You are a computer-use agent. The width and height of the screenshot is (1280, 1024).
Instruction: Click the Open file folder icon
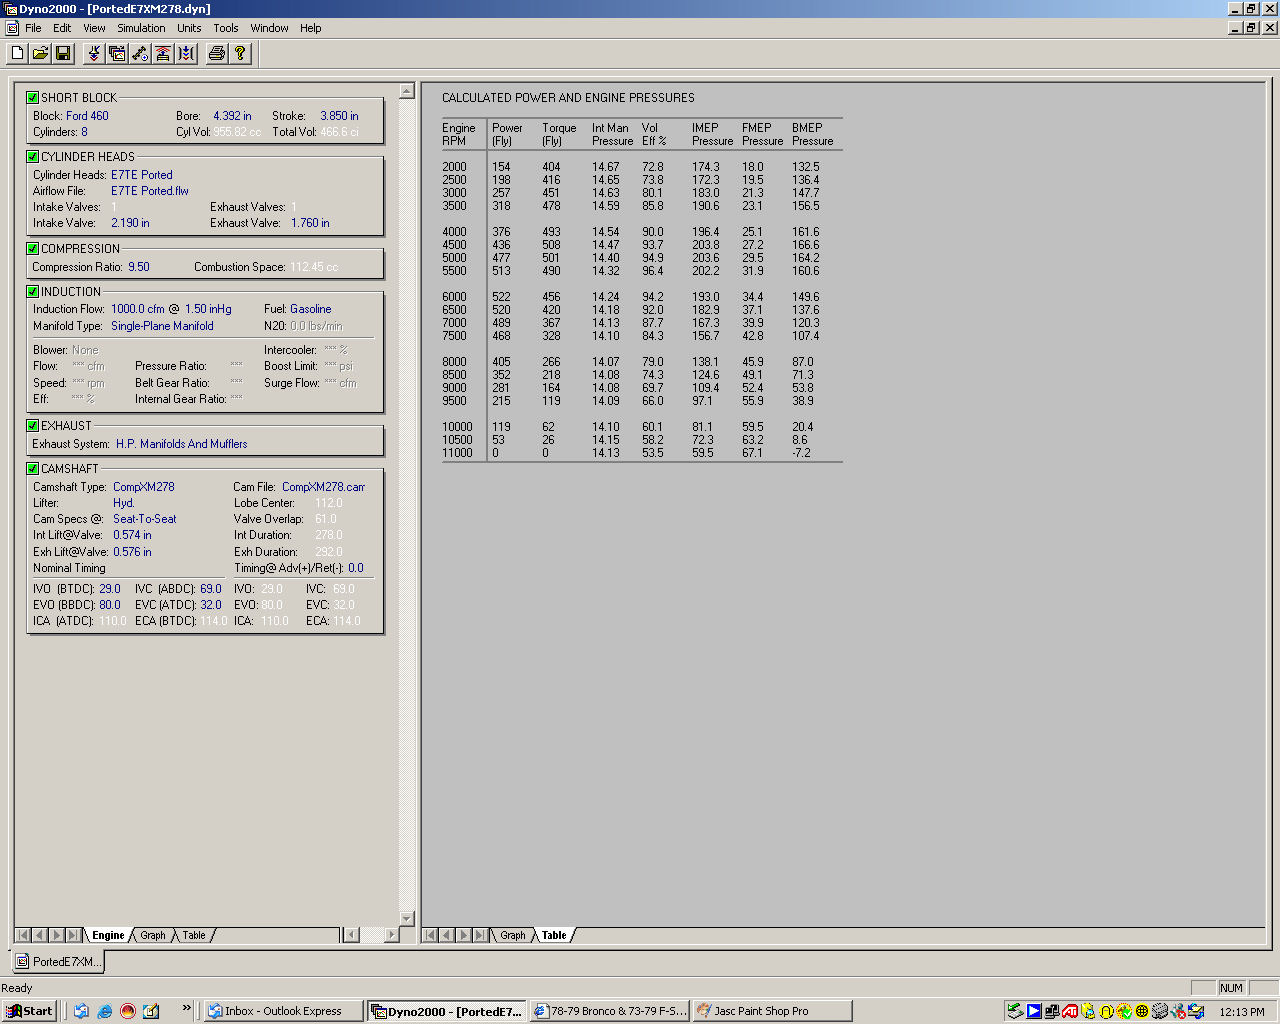pyautogui.click(x=40, y=53)
